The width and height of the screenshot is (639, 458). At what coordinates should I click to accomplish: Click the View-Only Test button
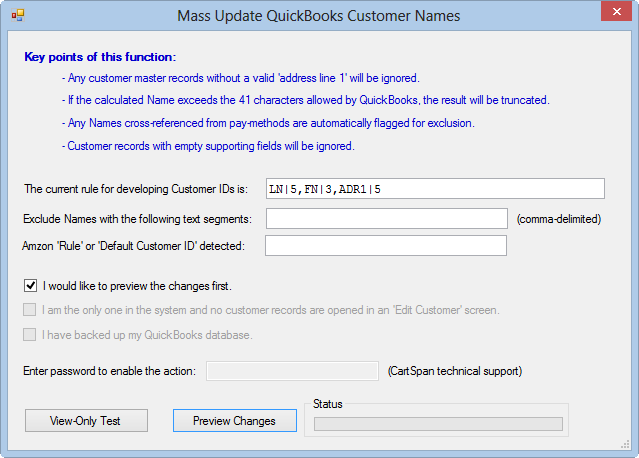86,421
